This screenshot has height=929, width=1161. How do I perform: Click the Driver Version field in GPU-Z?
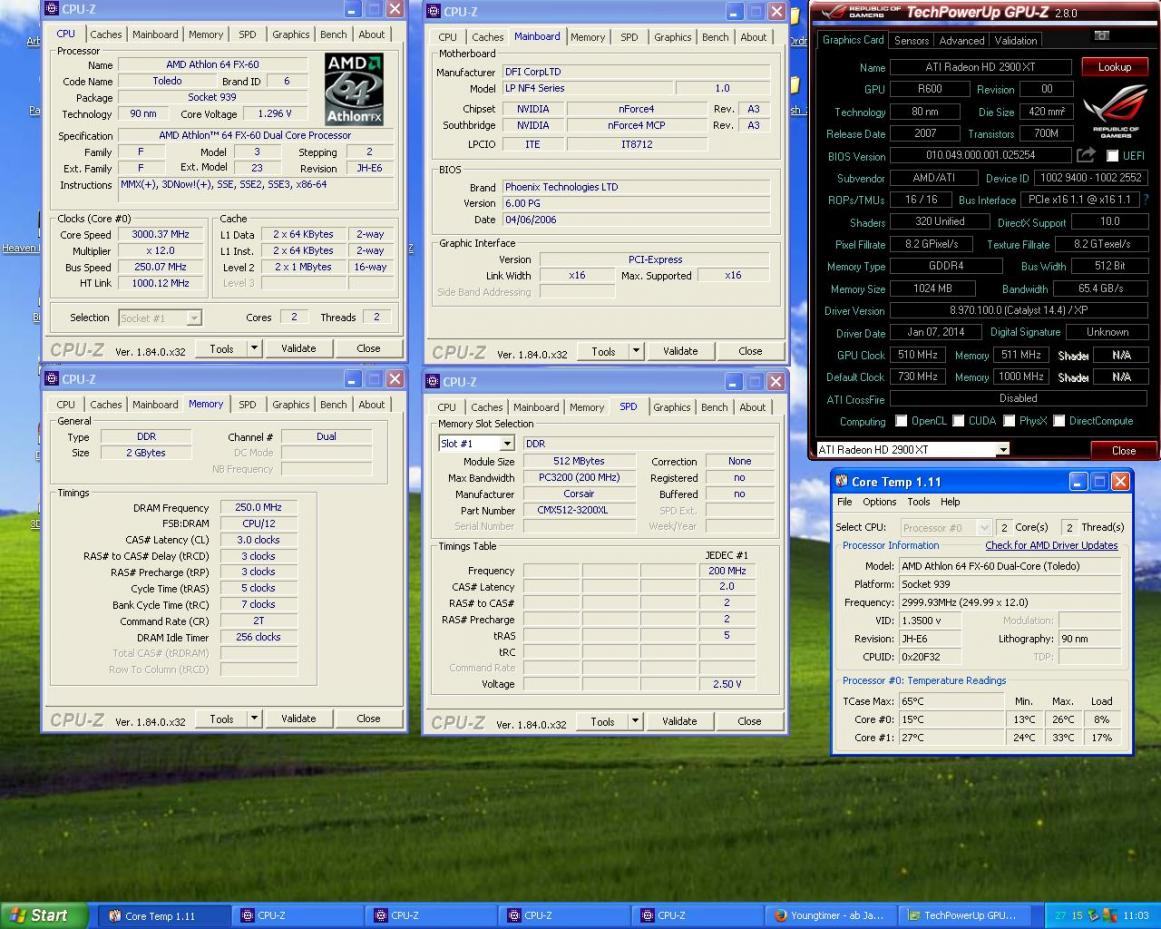[1019, 310]
